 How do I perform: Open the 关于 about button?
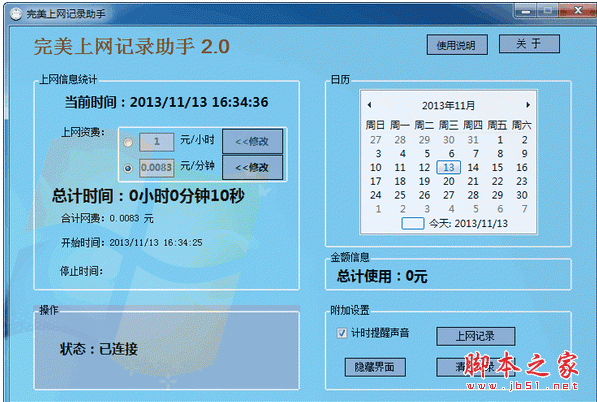(529, 44)
